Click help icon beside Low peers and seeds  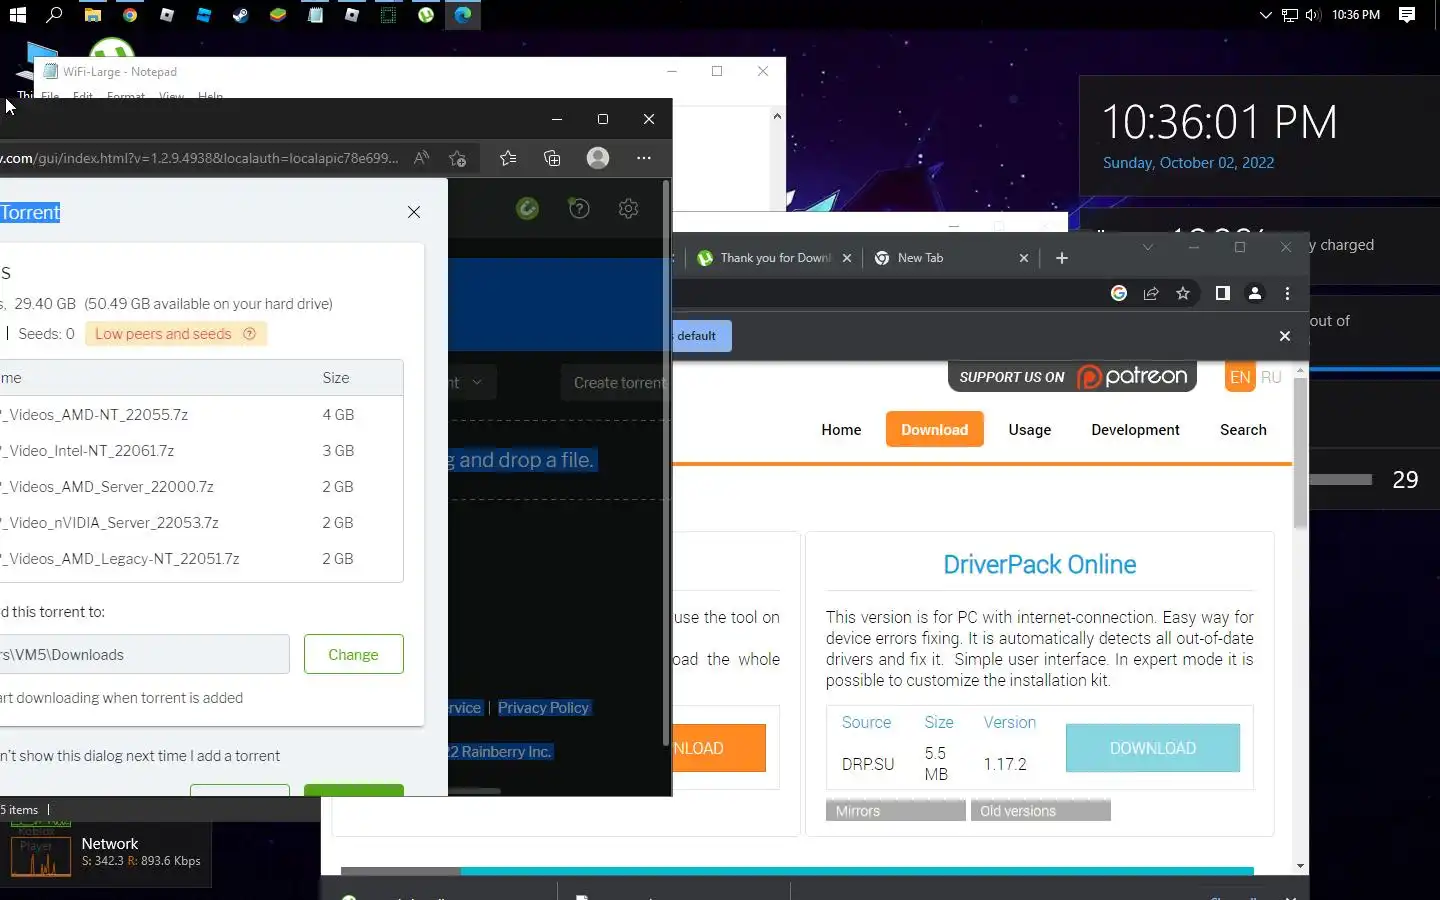tap(250, 334)
